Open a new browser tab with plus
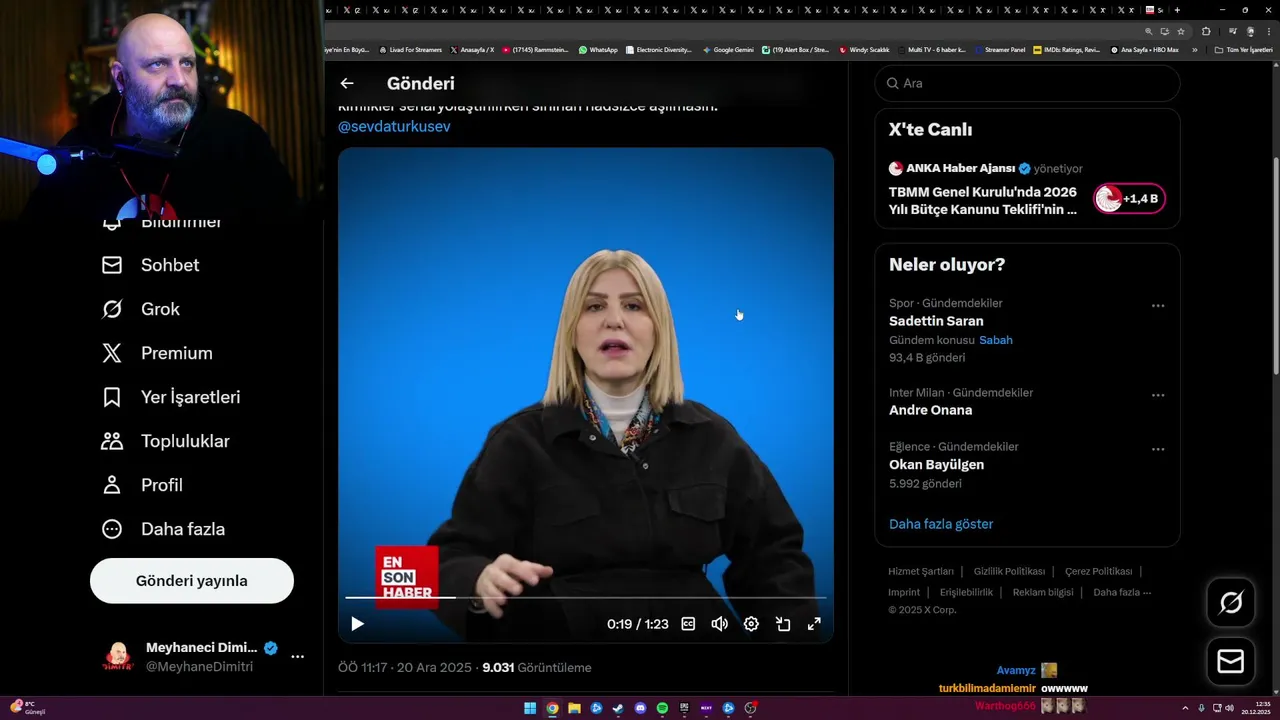 pos(1177,10)
